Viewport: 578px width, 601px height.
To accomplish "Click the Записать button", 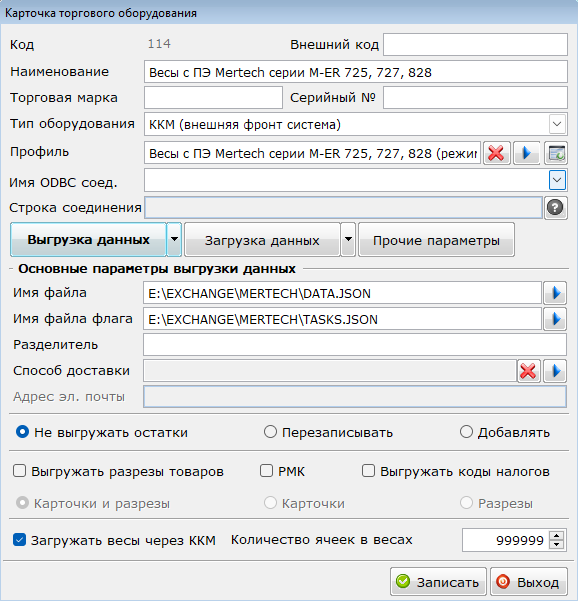I will [438, 582].
